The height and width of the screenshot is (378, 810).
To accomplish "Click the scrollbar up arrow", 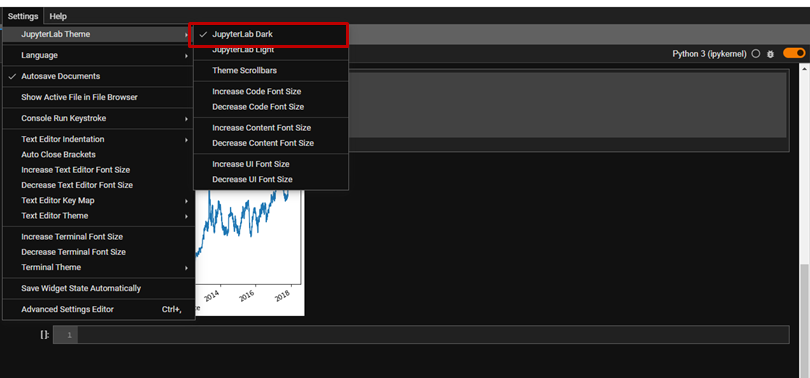I will (804, 68).
